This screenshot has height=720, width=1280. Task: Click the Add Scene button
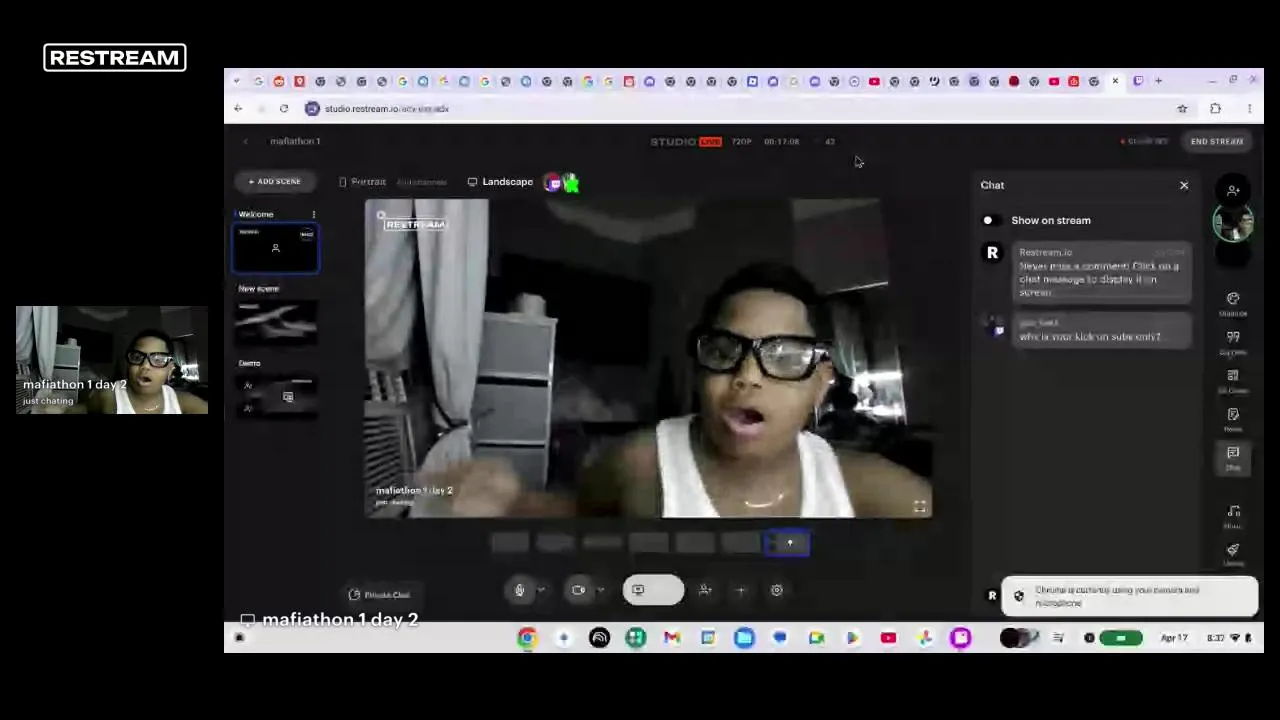274,181
